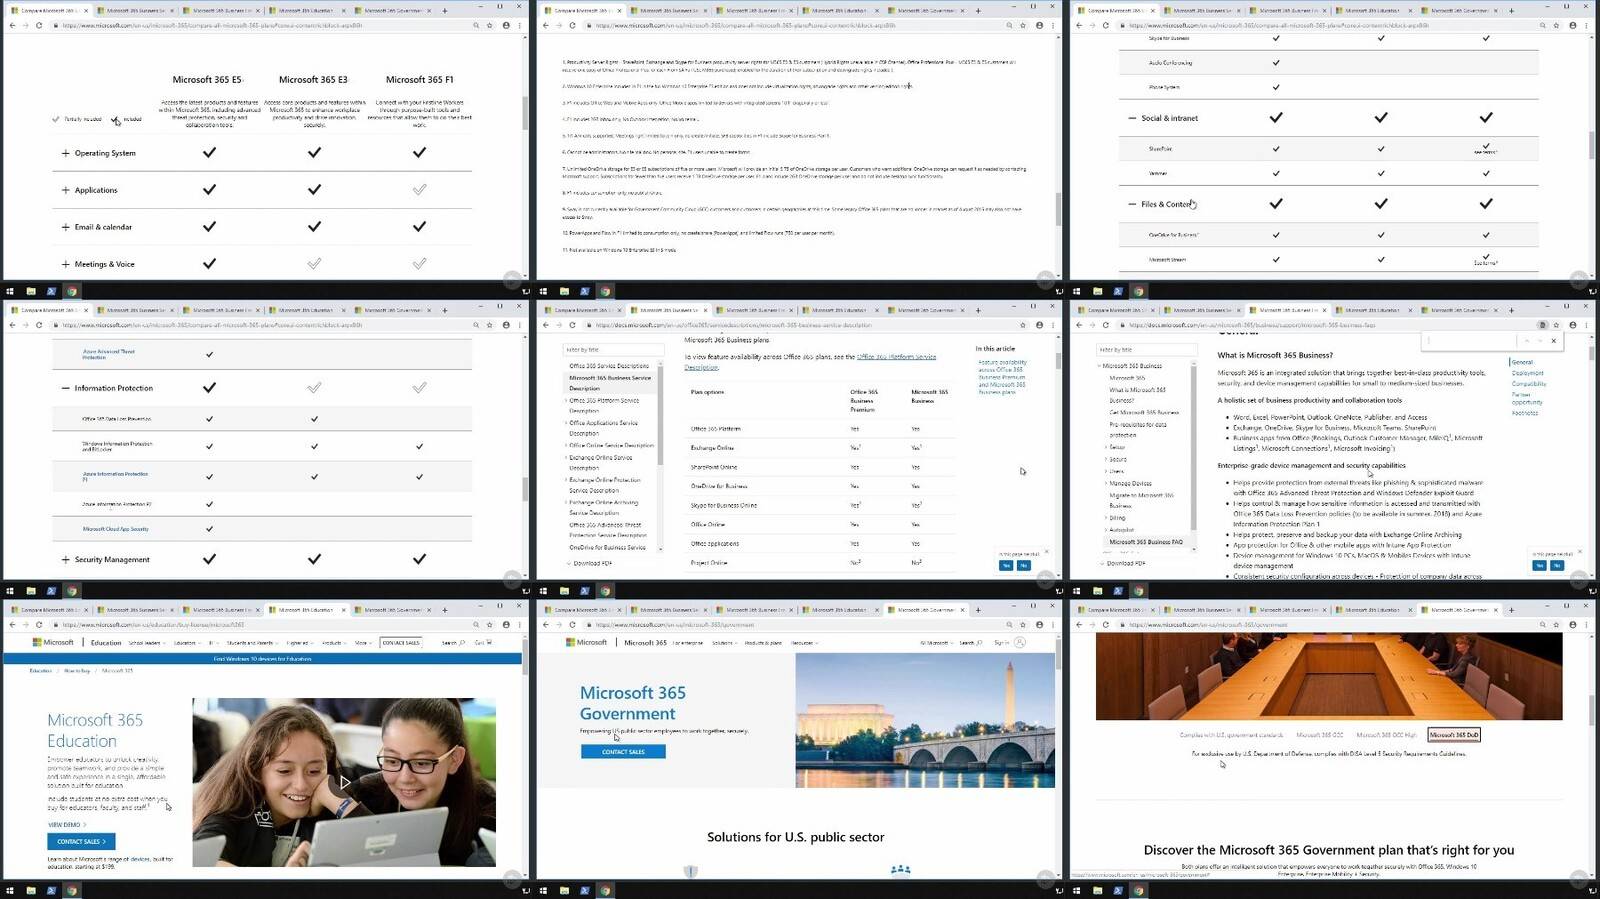Open the Sign in avatar on the Government hero page
The image size is (1600, 899).
(x=1020, y=643)
